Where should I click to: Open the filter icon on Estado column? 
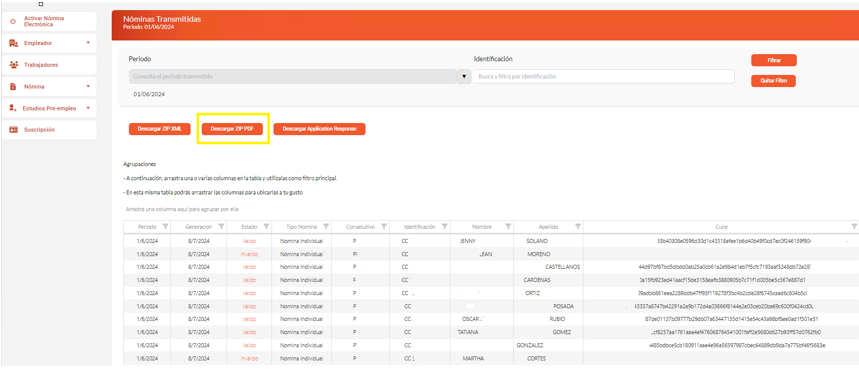pos(266,226)
